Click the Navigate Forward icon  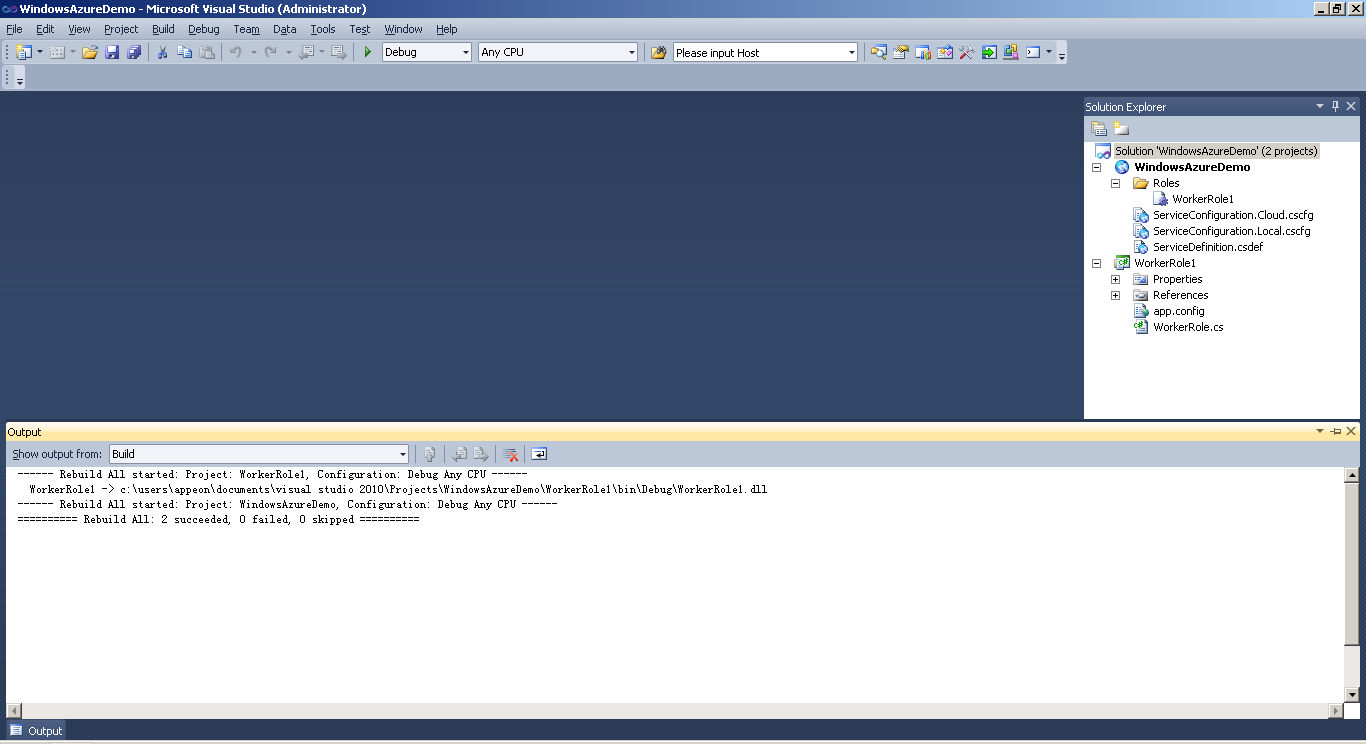tap(339, 52)
